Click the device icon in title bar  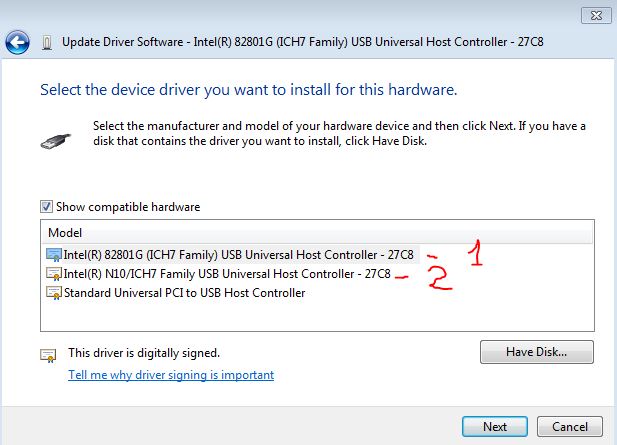[47, 42]
